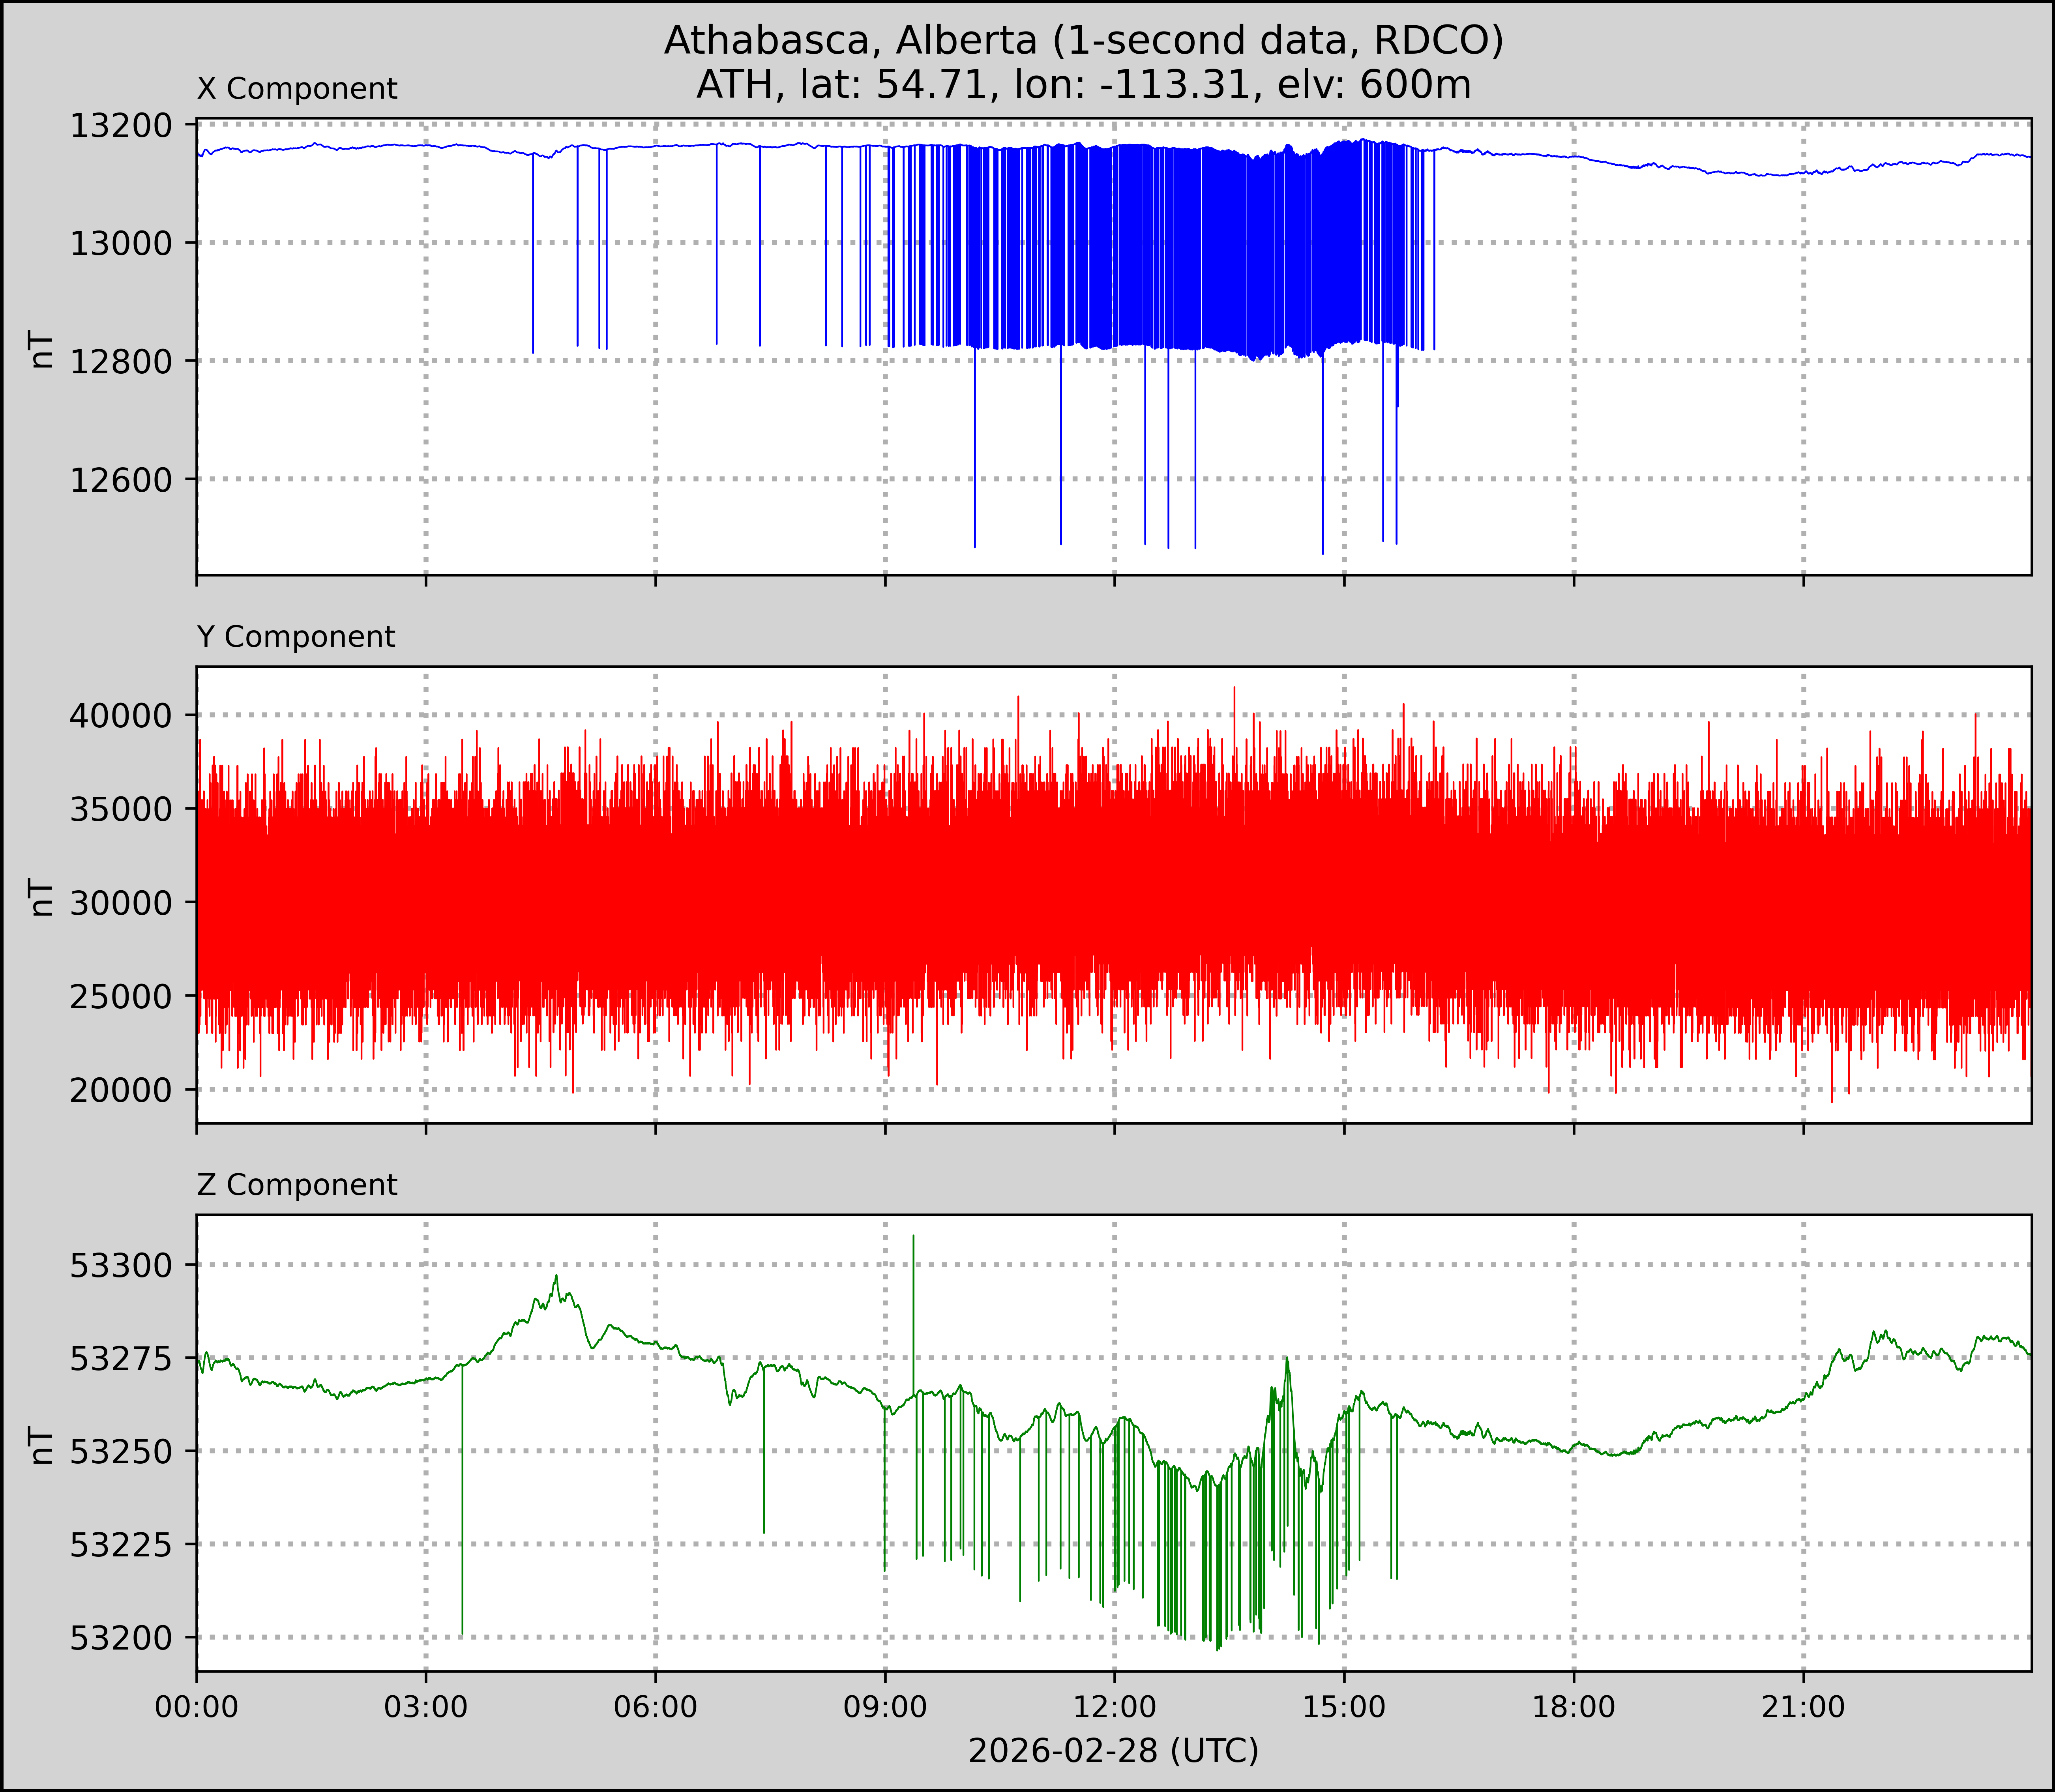Click the '2026-02-28 (UTC)' axis label
The height and width of the screenshot is (1792, 2055).
1113,1751
